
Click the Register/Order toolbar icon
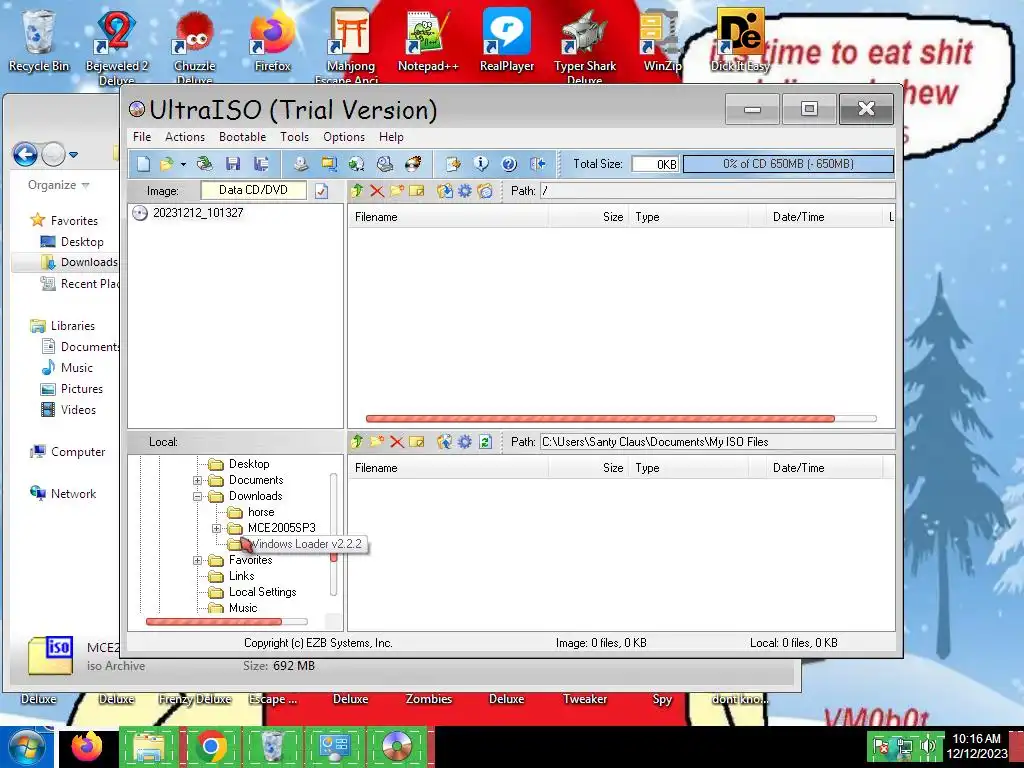(453, 164)
